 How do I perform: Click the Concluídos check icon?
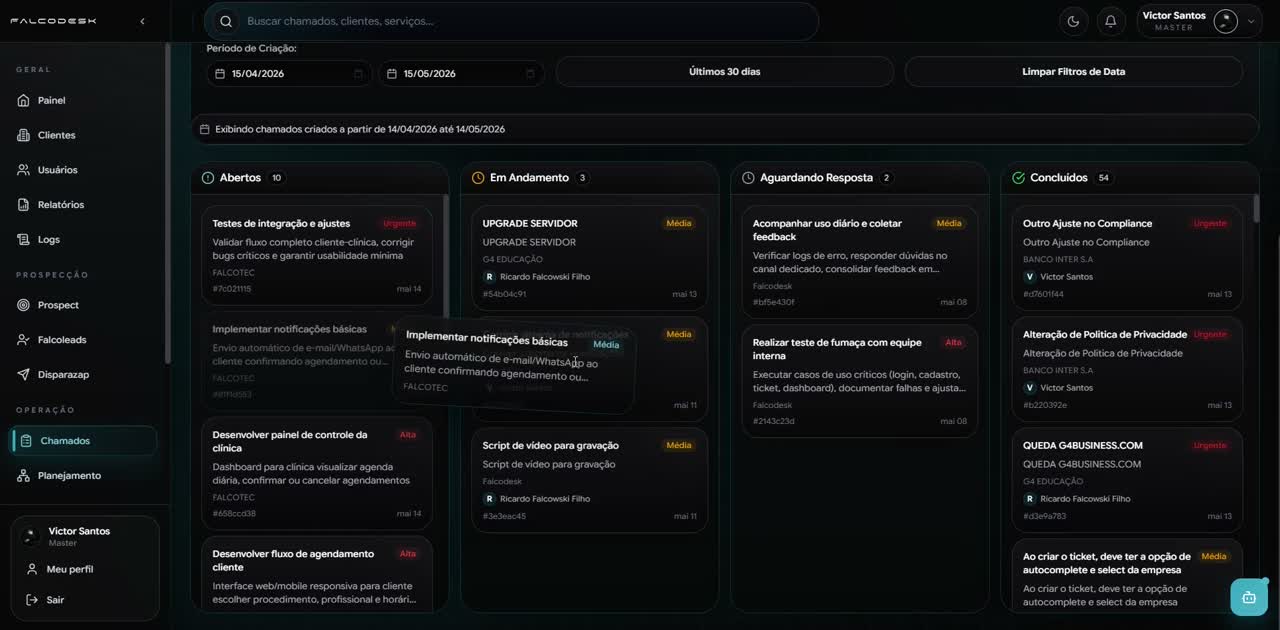point(1018,178)
